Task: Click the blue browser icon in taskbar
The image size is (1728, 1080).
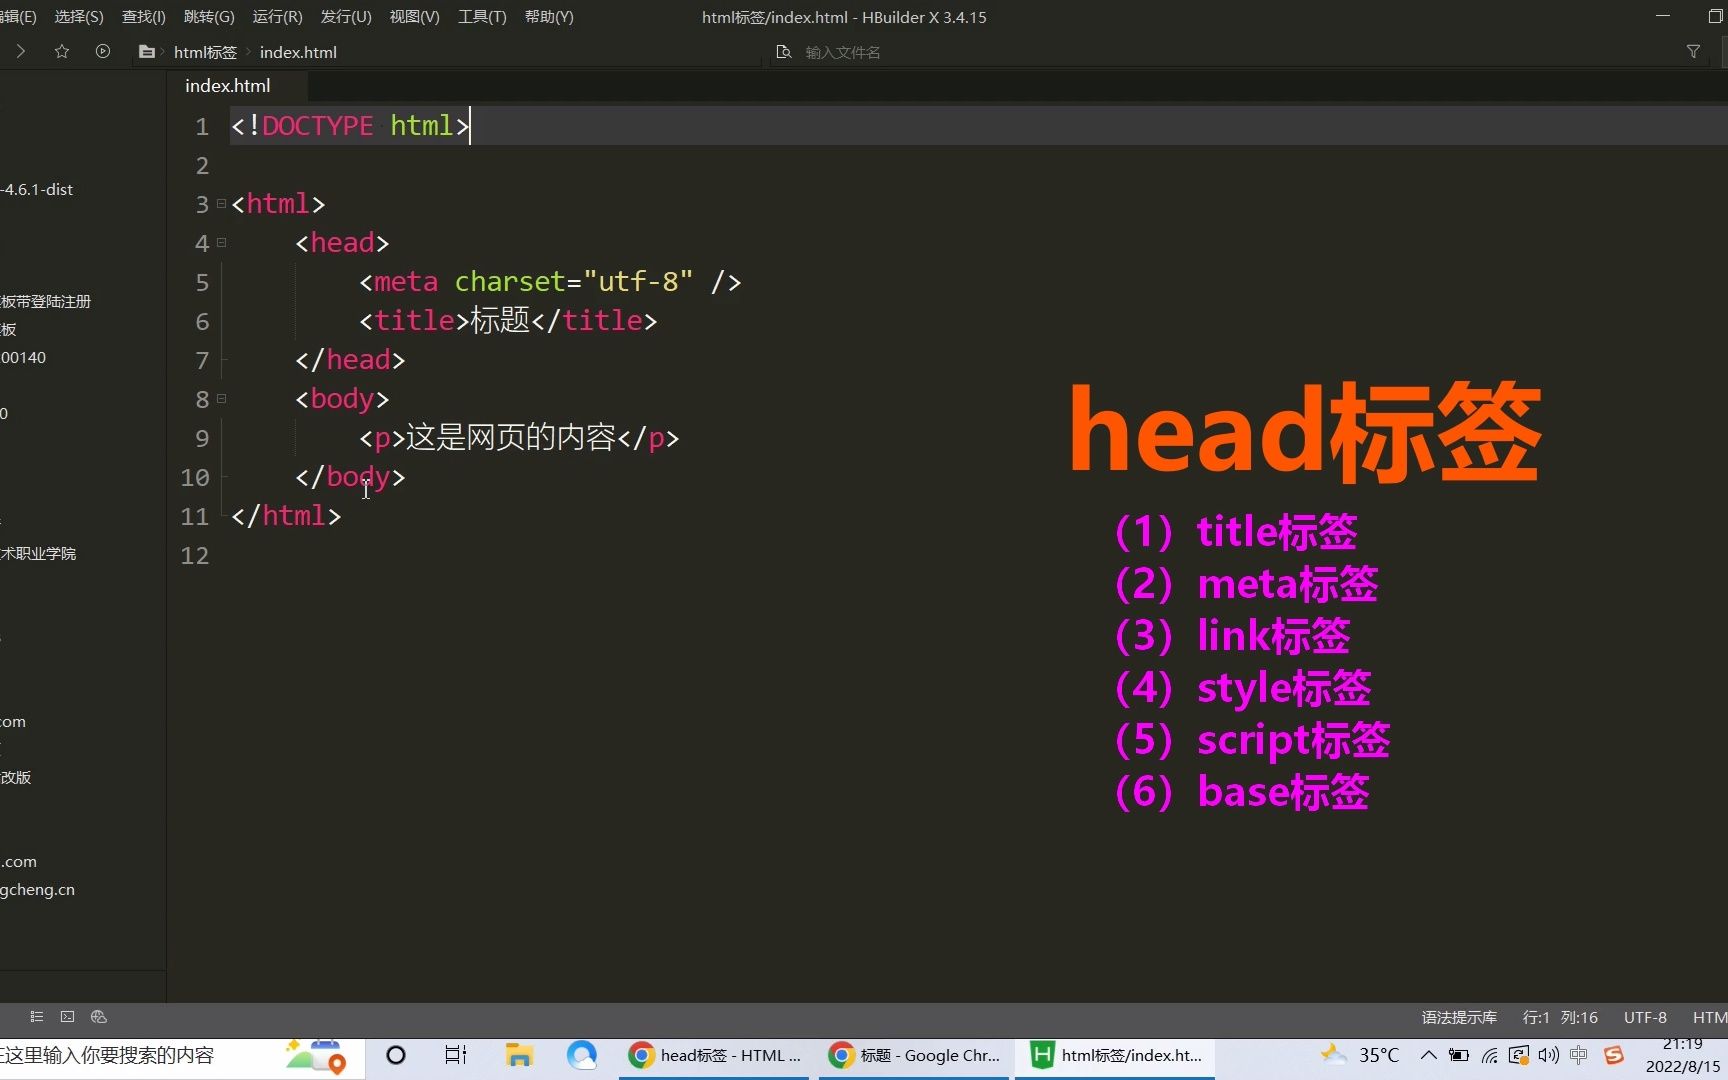Action: tap(581, 1056)
